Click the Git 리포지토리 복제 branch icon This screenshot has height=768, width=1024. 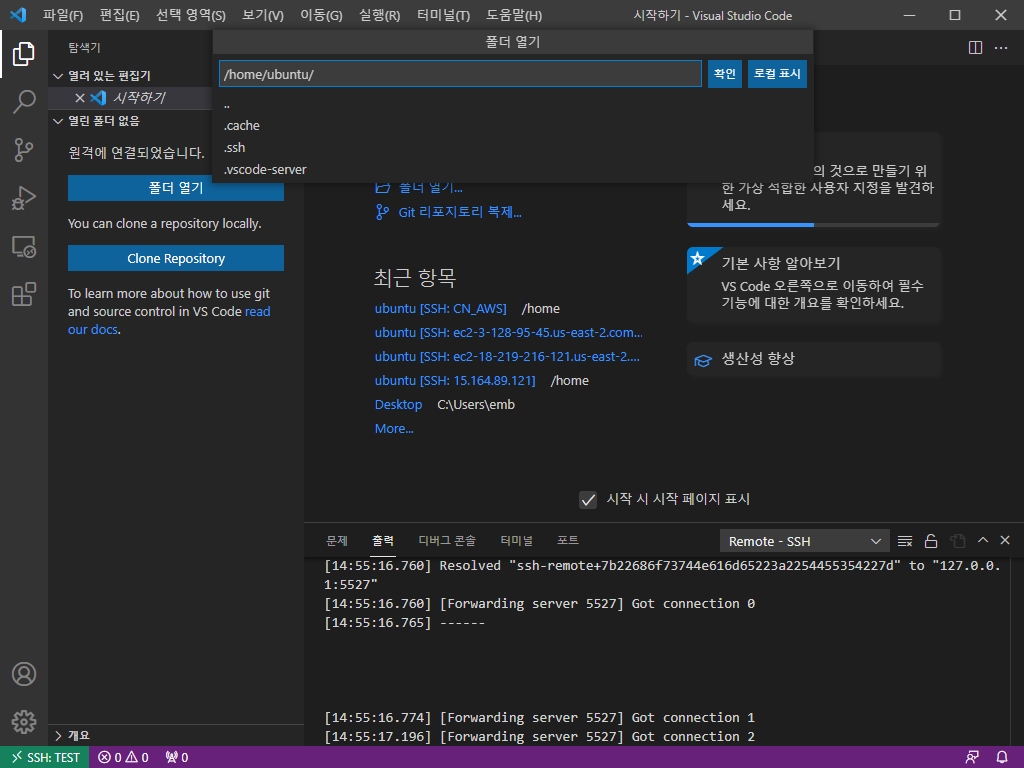point(382,212)
